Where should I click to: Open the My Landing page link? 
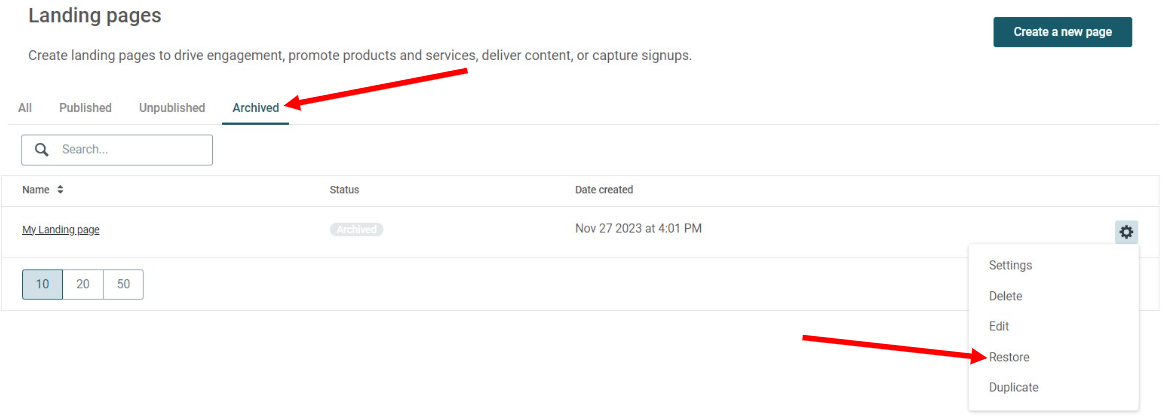point(61,230)
